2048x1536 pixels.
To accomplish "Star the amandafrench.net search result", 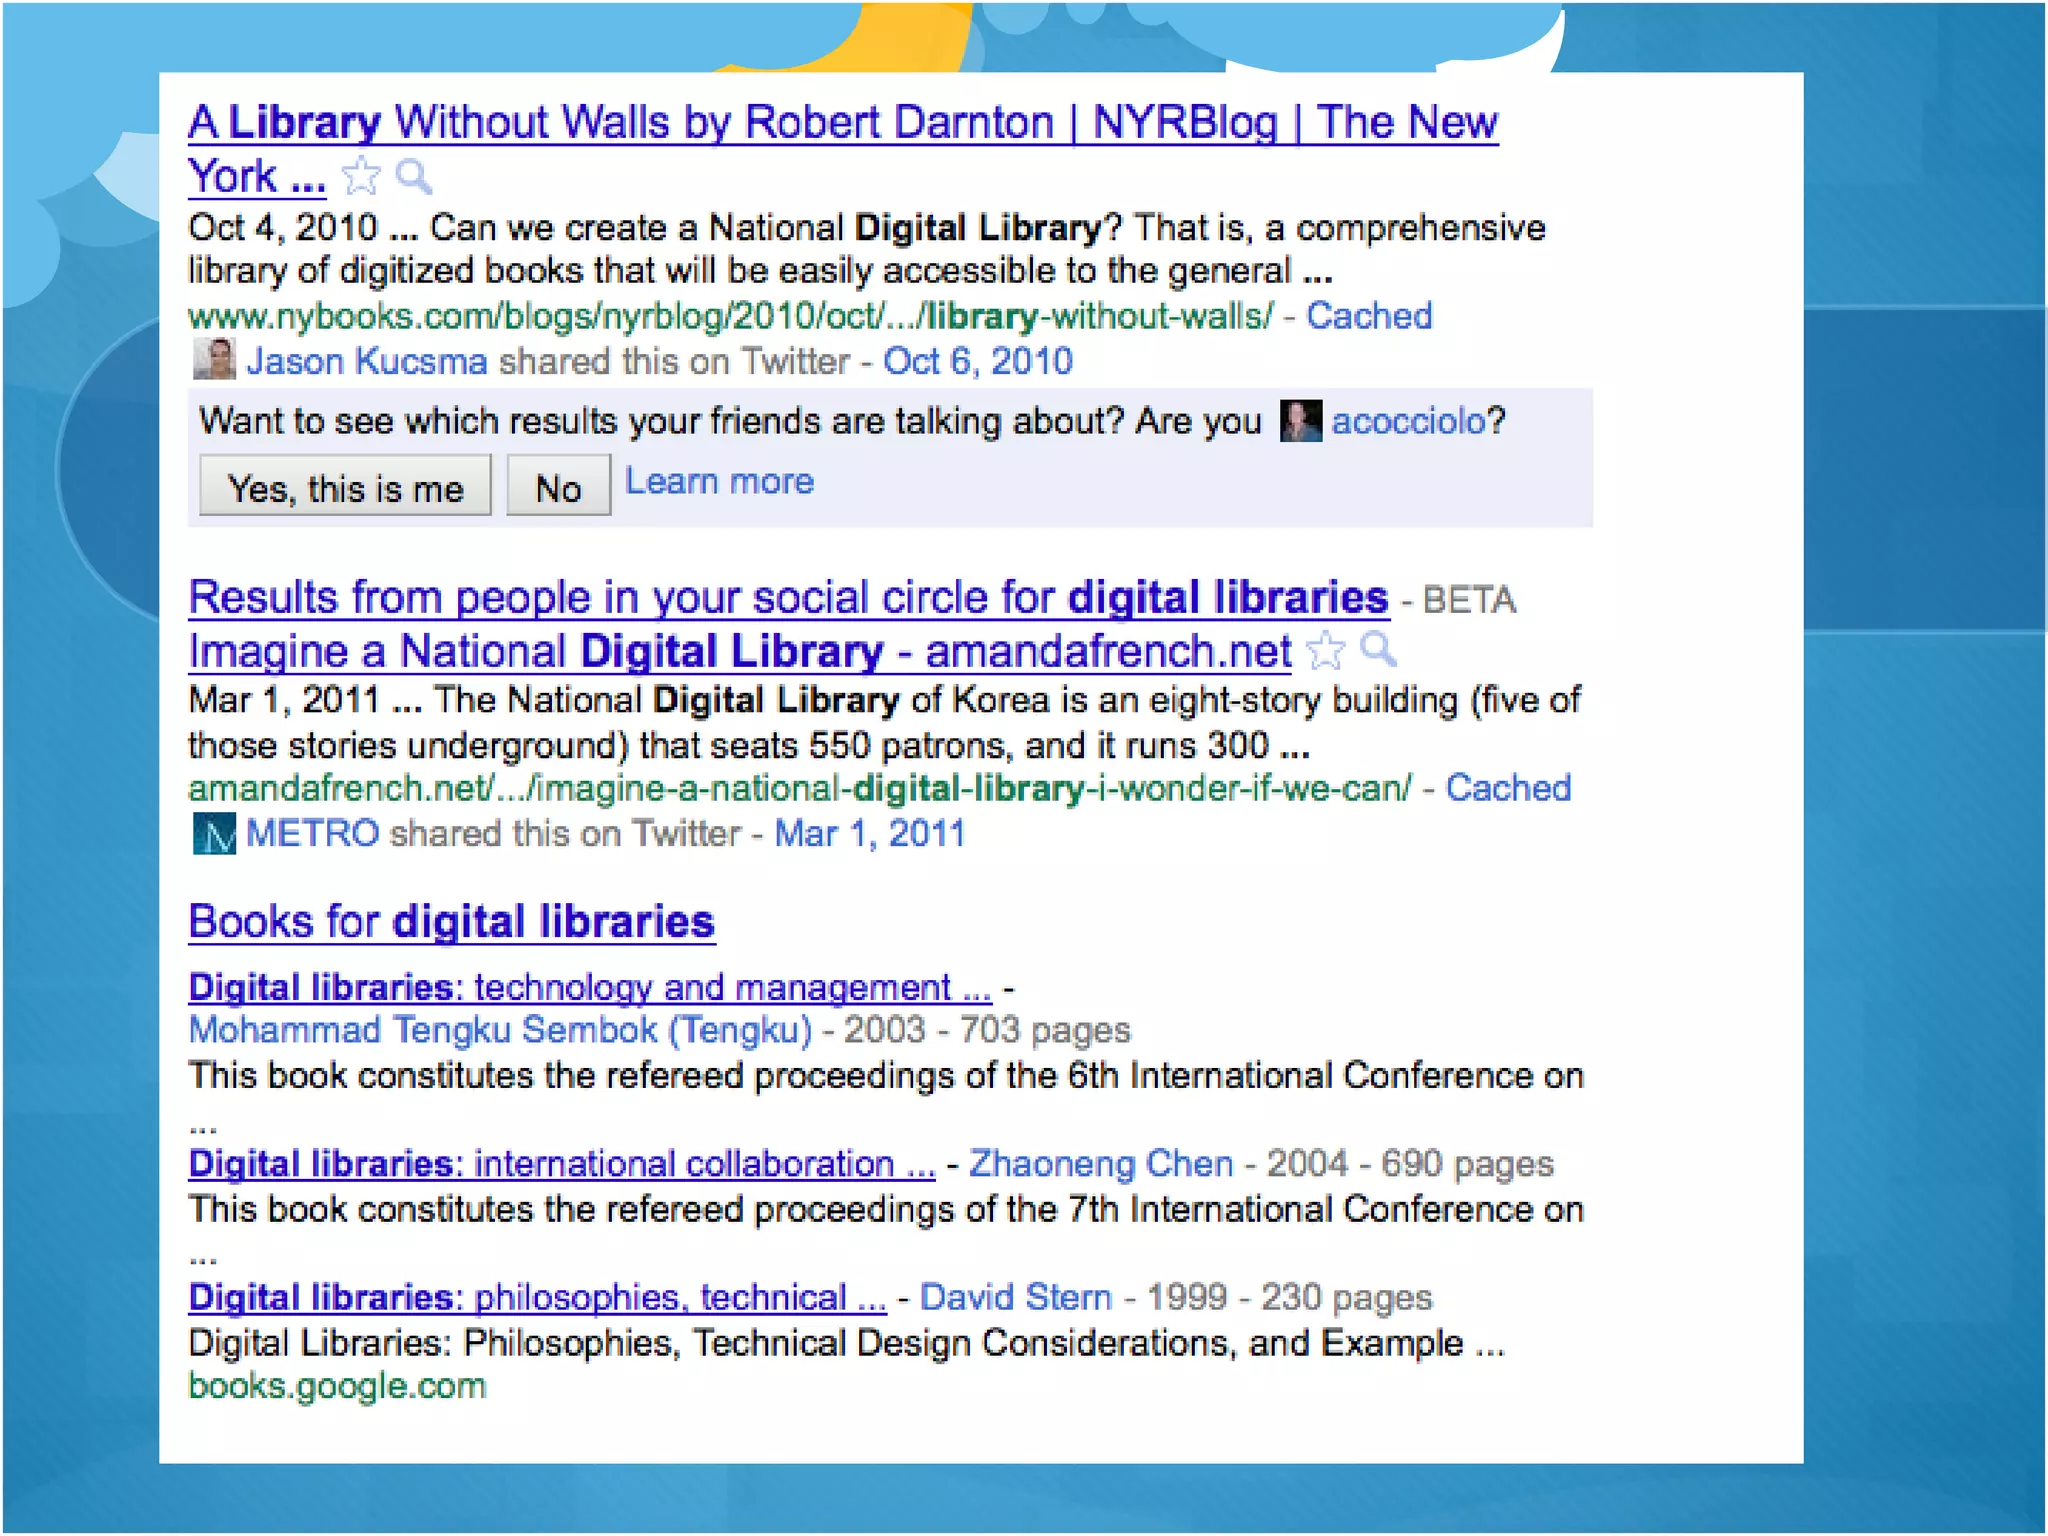I will pos(1326,651).
